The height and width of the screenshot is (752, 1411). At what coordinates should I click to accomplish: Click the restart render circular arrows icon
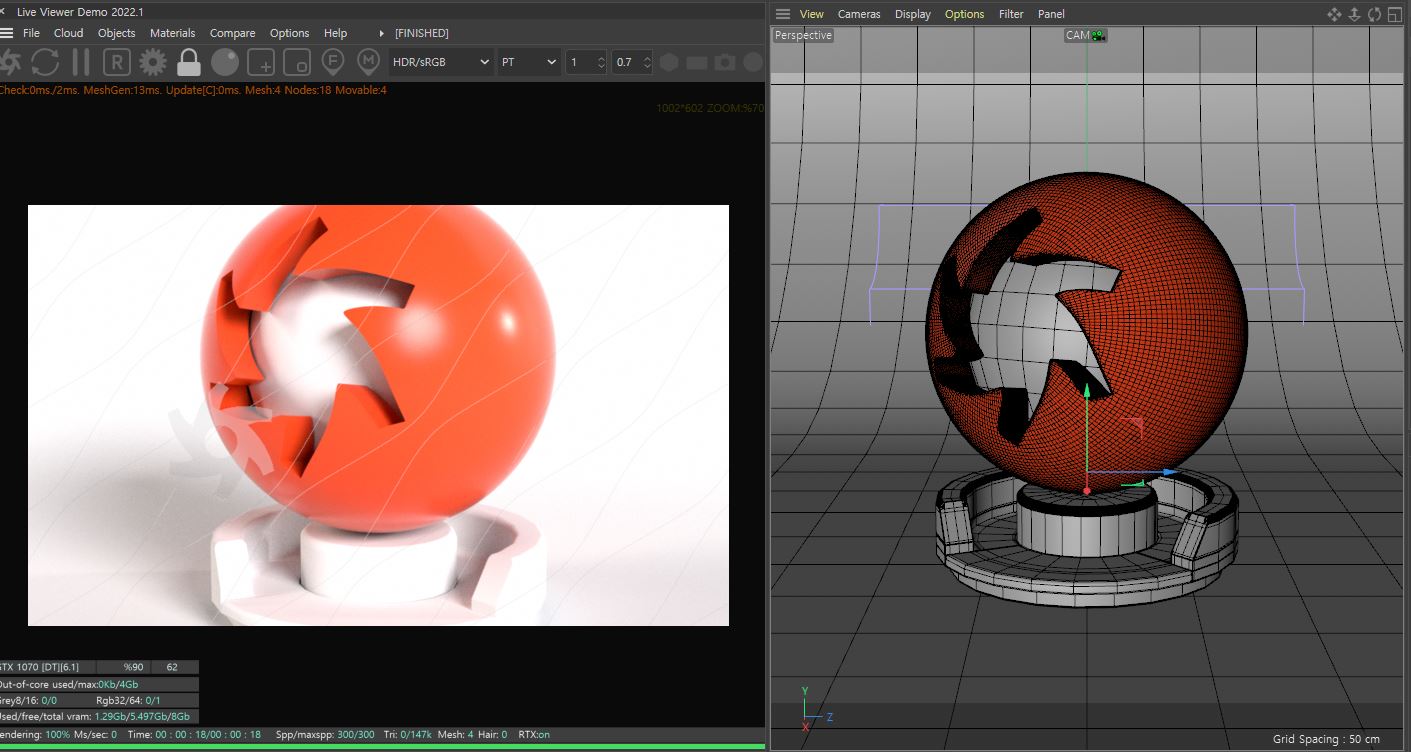[x=45, y=62]
